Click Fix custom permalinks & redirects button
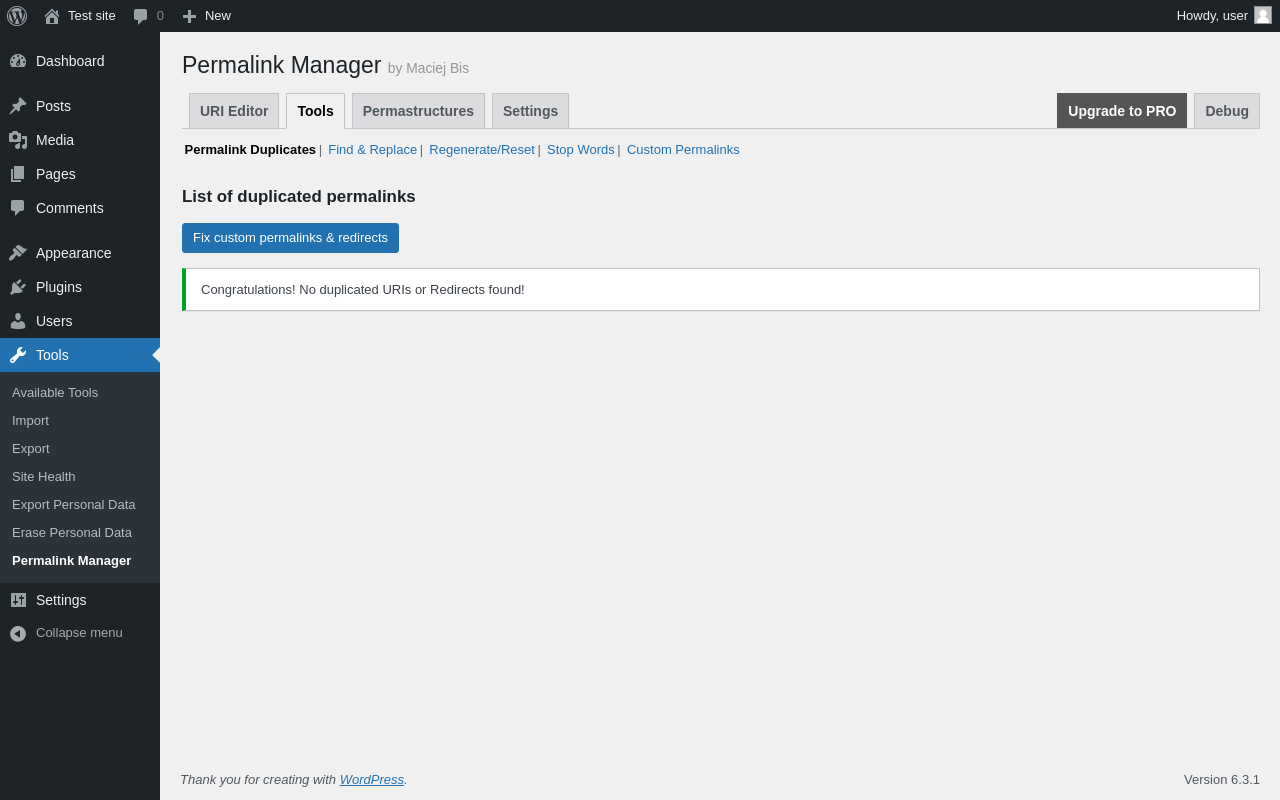This screenshot has height=800, width=1280. pyautogui.click(x=290, y=238)
